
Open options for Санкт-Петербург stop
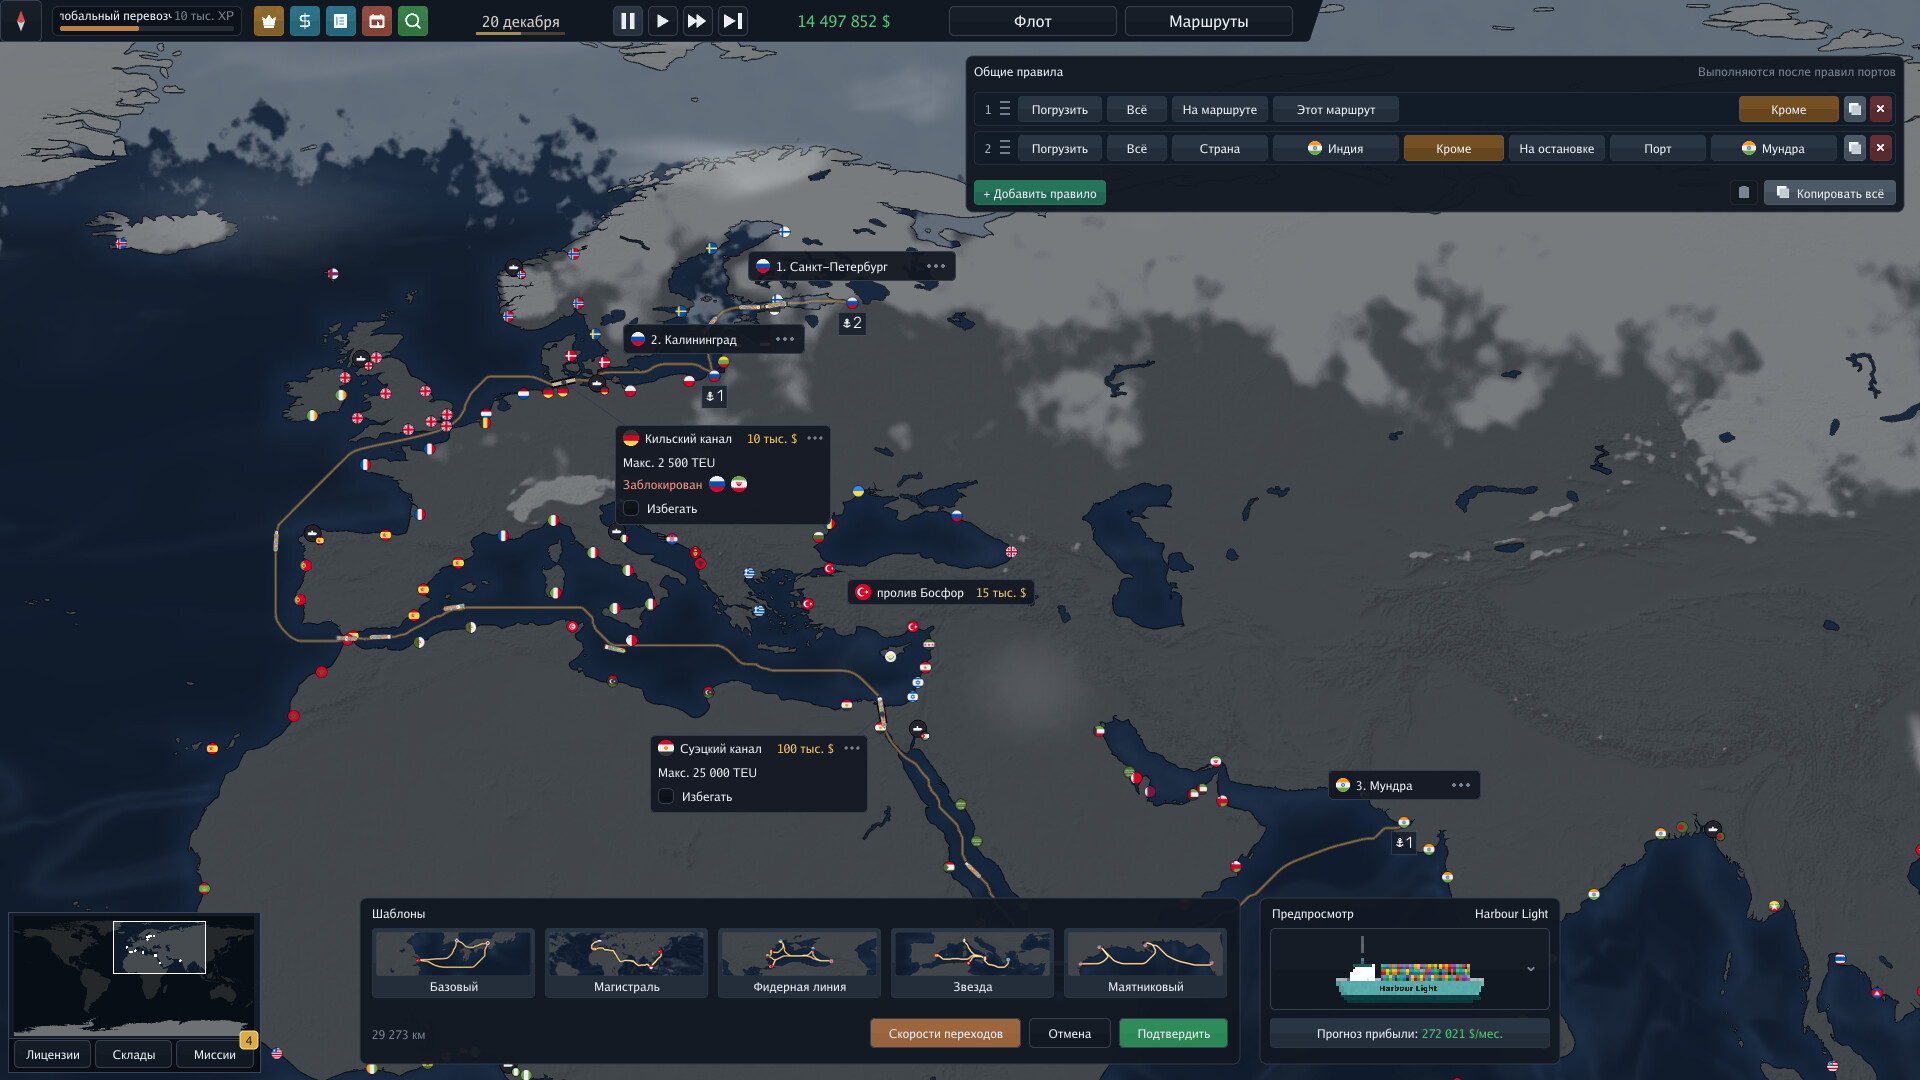(x=935, y=266)
